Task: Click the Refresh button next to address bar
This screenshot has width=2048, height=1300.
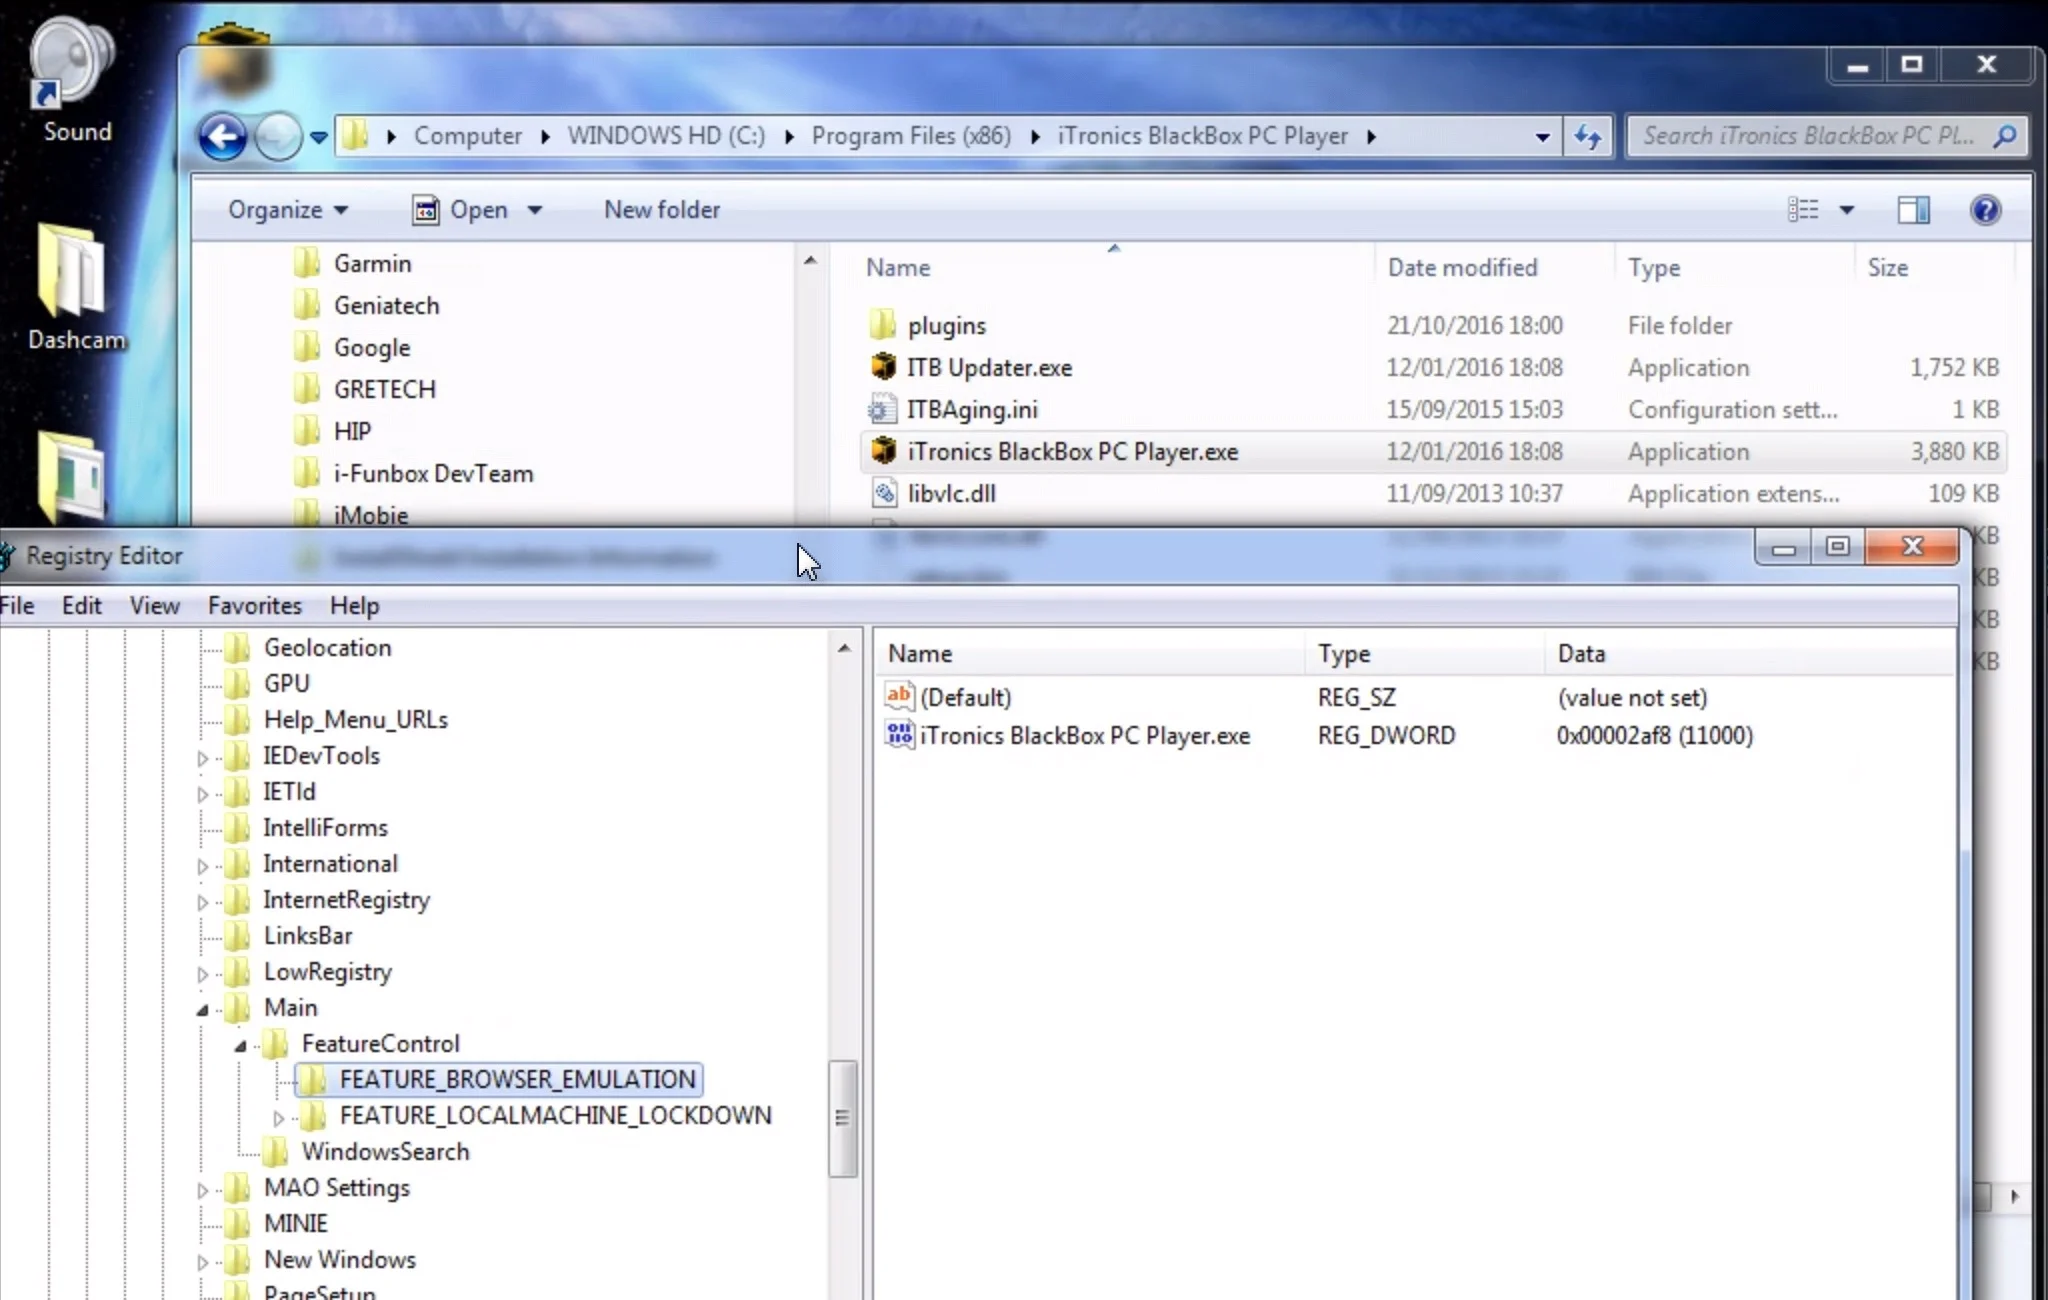Action: (1587, 136)
